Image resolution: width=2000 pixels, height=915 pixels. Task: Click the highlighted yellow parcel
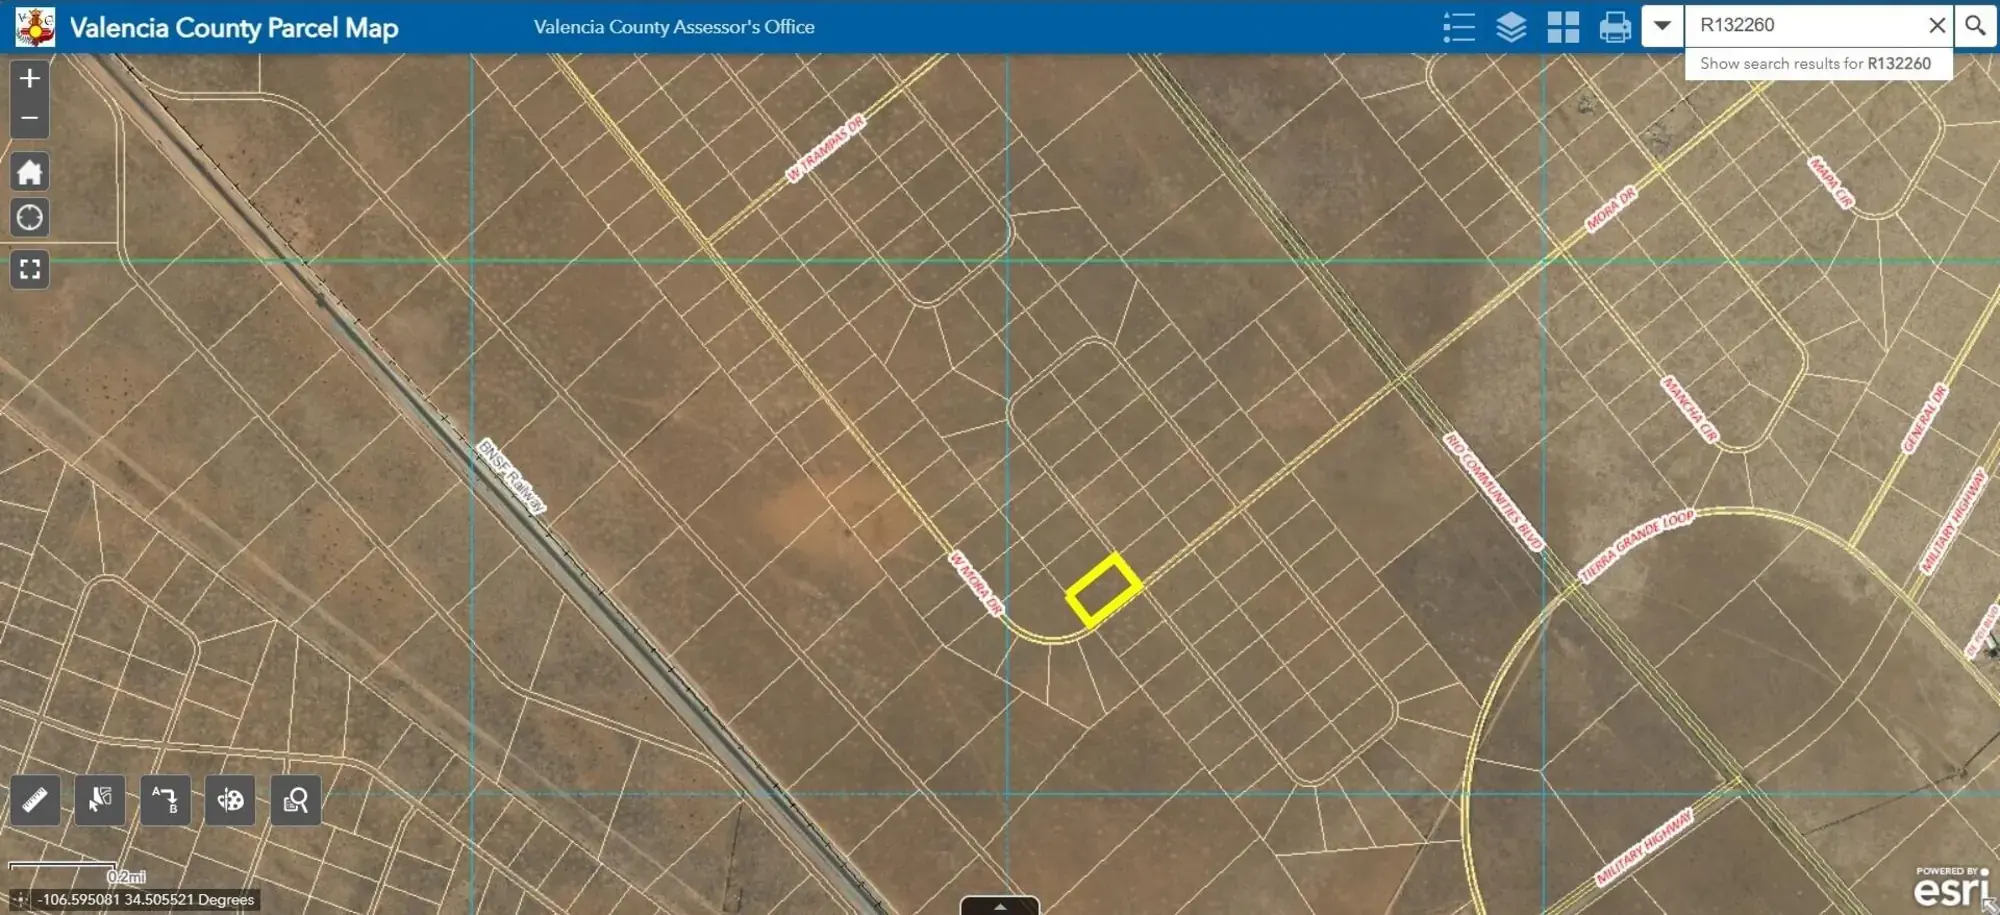1103,590
